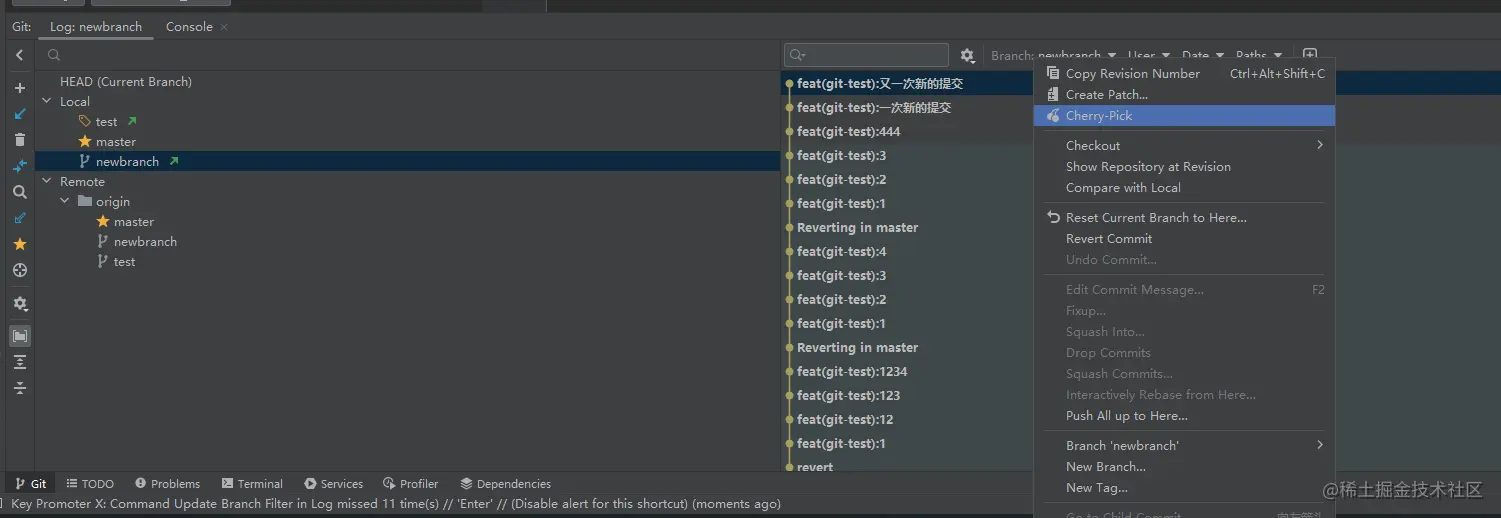Choose Cherry-Pick from the context menu
Viewport: 1501px width, 518px height.
click(x=1099, y=116)
